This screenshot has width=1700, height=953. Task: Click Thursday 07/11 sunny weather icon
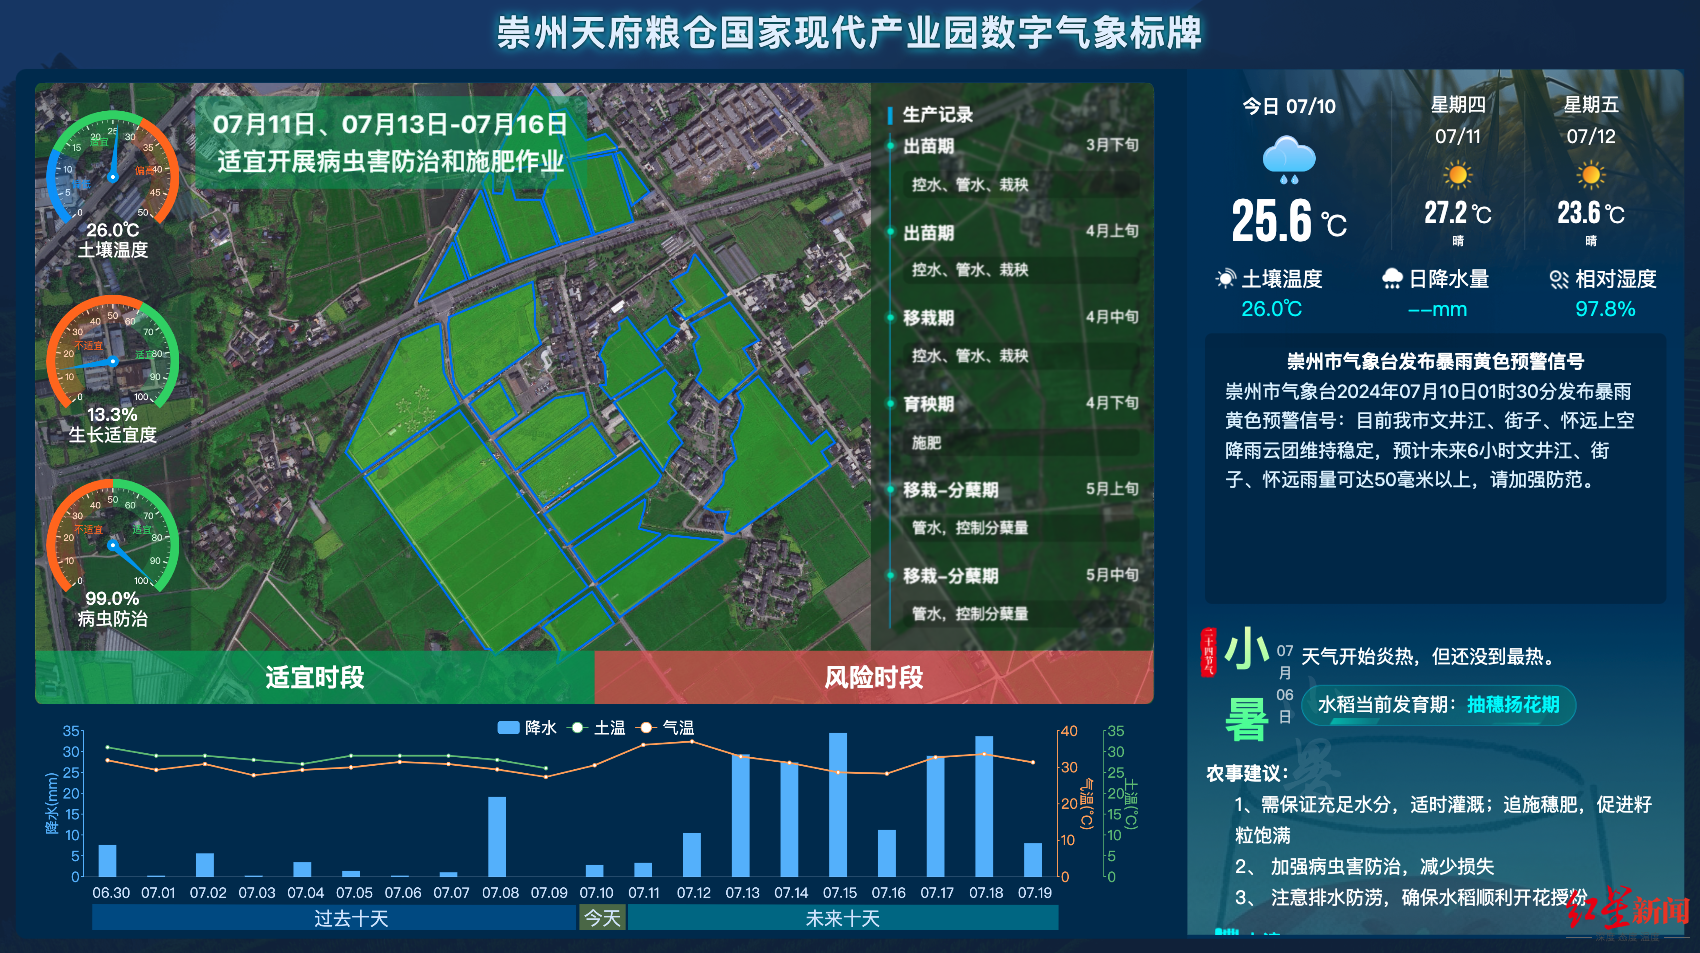pos(1458,176)
